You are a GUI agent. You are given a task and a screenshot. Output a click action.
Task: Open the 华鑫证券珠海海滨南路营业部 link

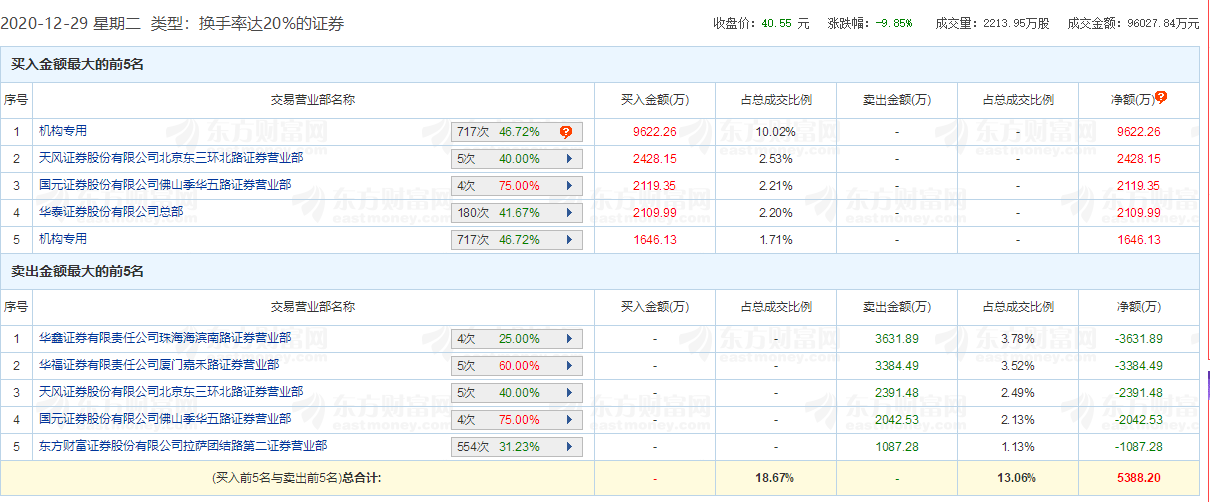(x=165, y=338)
